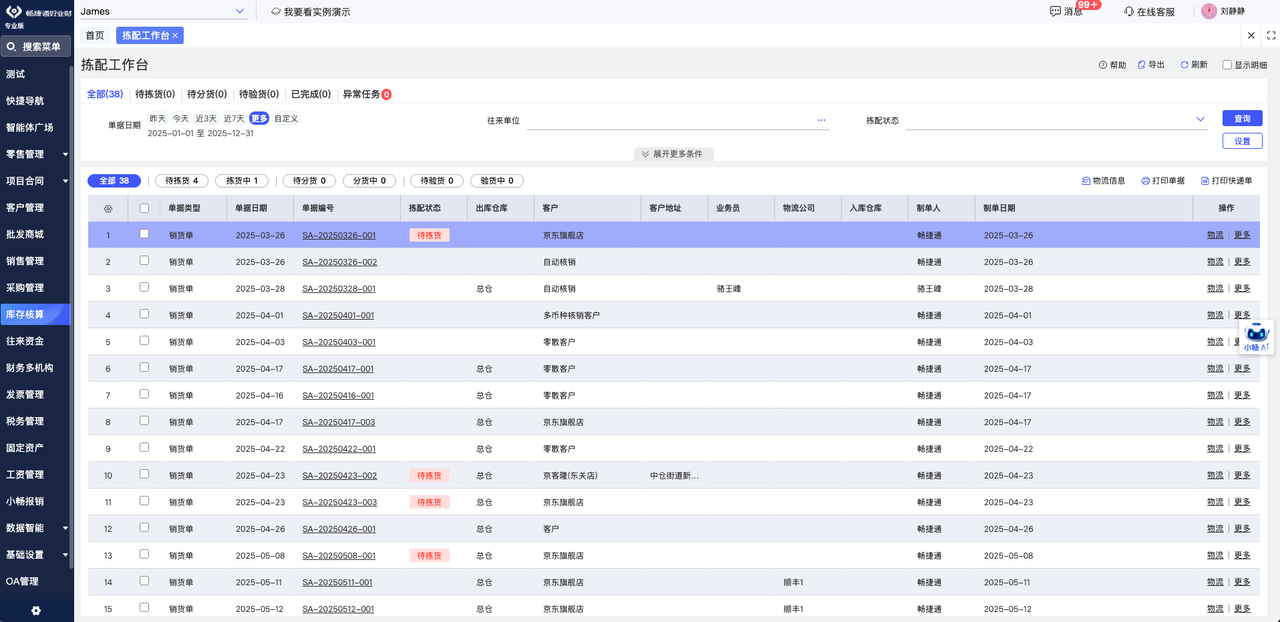Click the 打印单据 printer icon
This screenshot has height=622, width=1280.
(x=1145, y=181)
